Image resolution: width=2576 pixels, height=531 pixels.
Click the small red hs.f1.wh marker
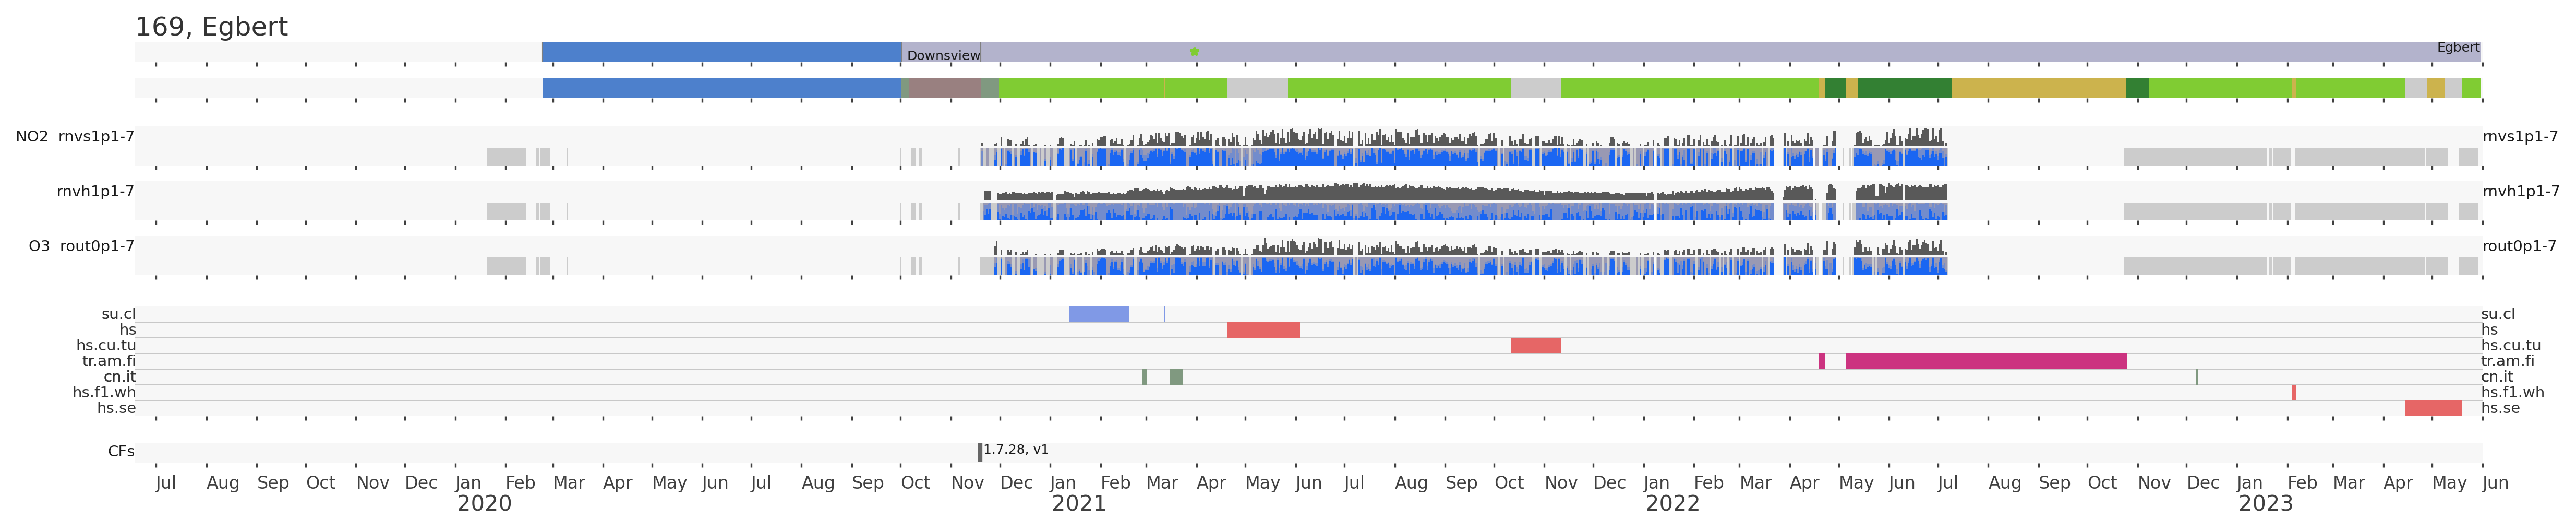tap(2293, 393)
